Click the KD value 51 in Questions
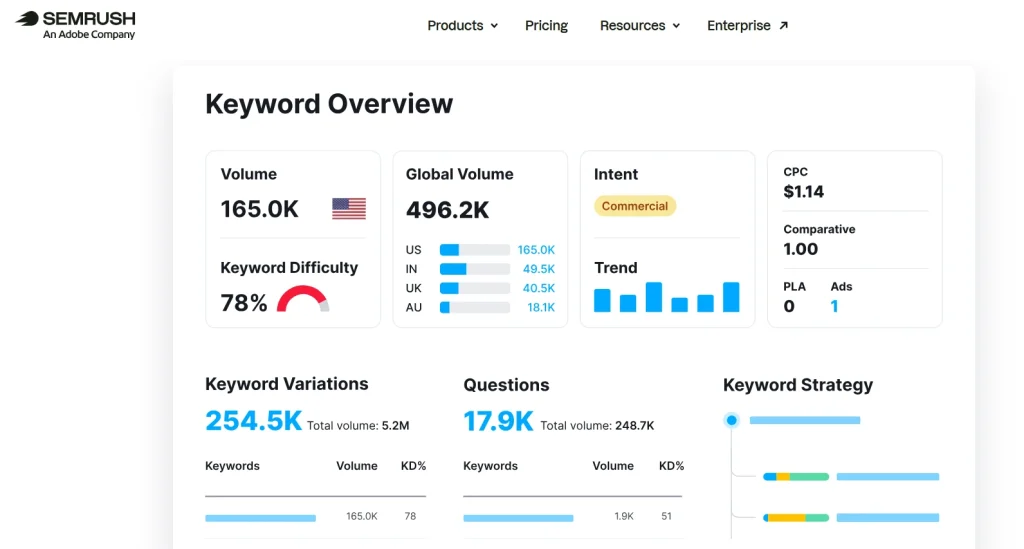The width and height of the screenshot is (1024, 549). [666, 516]
